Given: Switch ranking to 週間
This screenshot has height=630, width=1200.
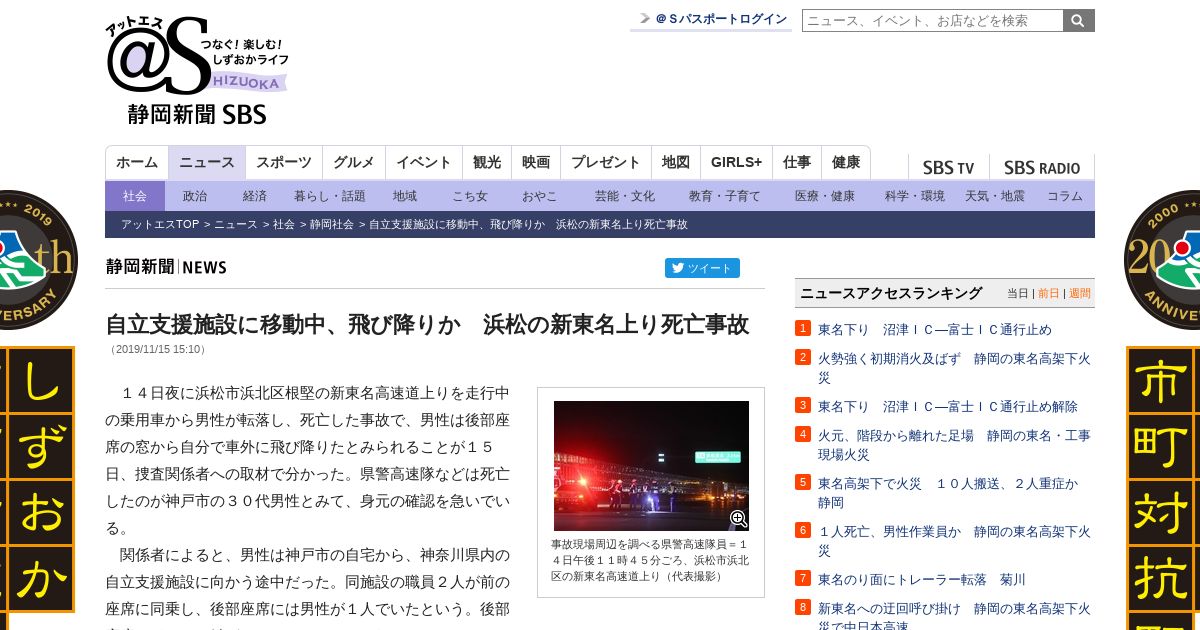Looking at the screenshot, I should click(x=1080, y=293).
